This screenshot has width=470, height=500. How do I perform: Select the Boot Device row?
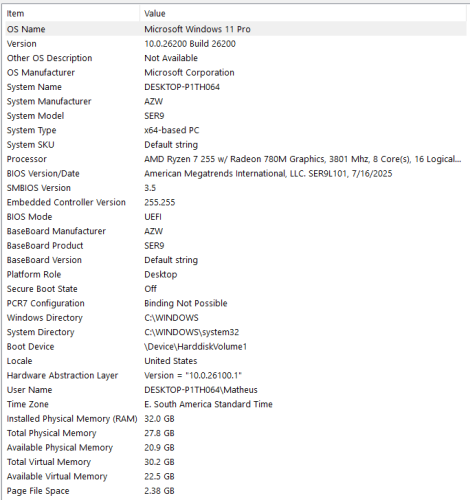tap(236, 346)
